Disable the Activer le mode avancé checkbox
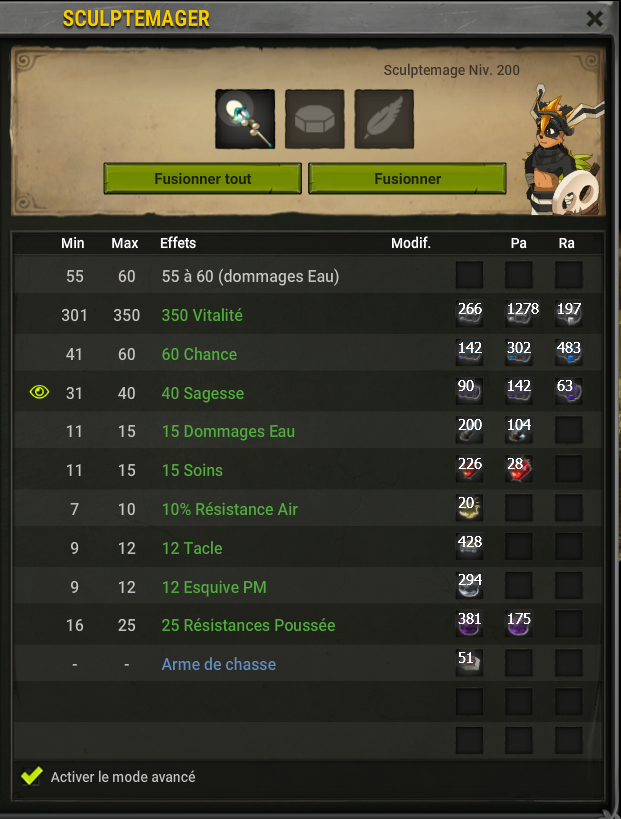Image resolution: width=621 pixels, height=819 pixels. [x=31, y=776]
